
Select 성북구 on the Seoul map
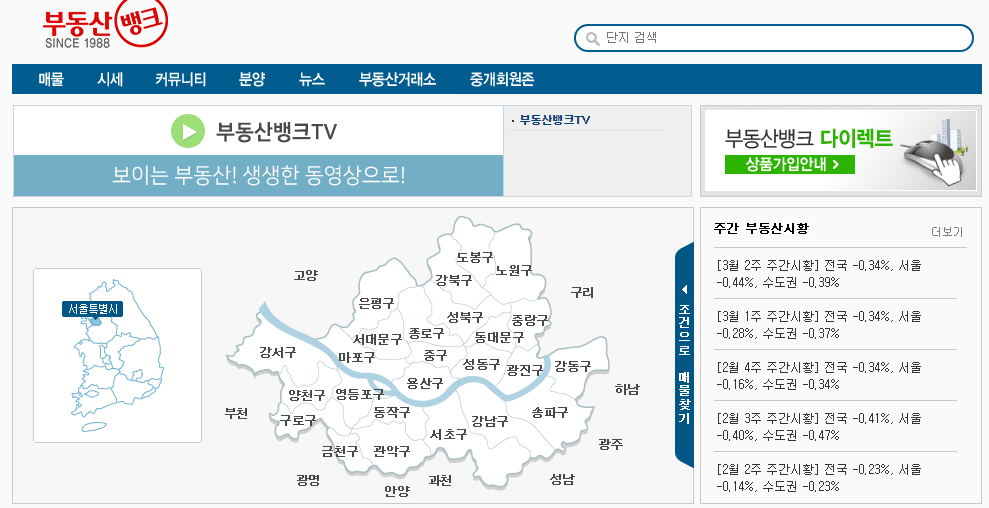465,317
